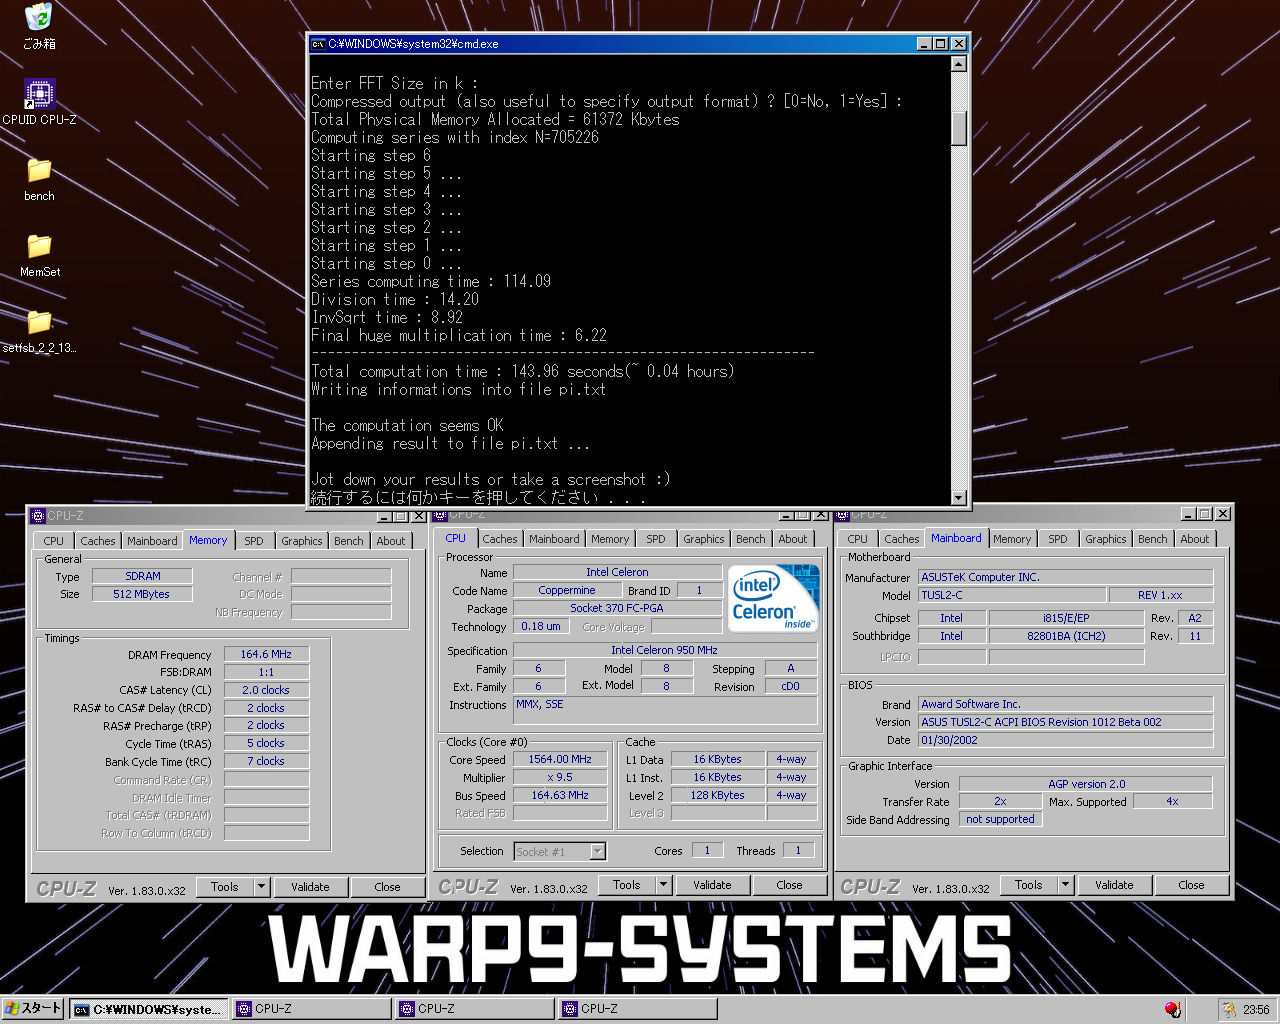This screenshot has width=1280, height=1024.
Task: Click the Close button in the right CPU-Z window
Action: pyautogui.click(x=1191, y=885)
